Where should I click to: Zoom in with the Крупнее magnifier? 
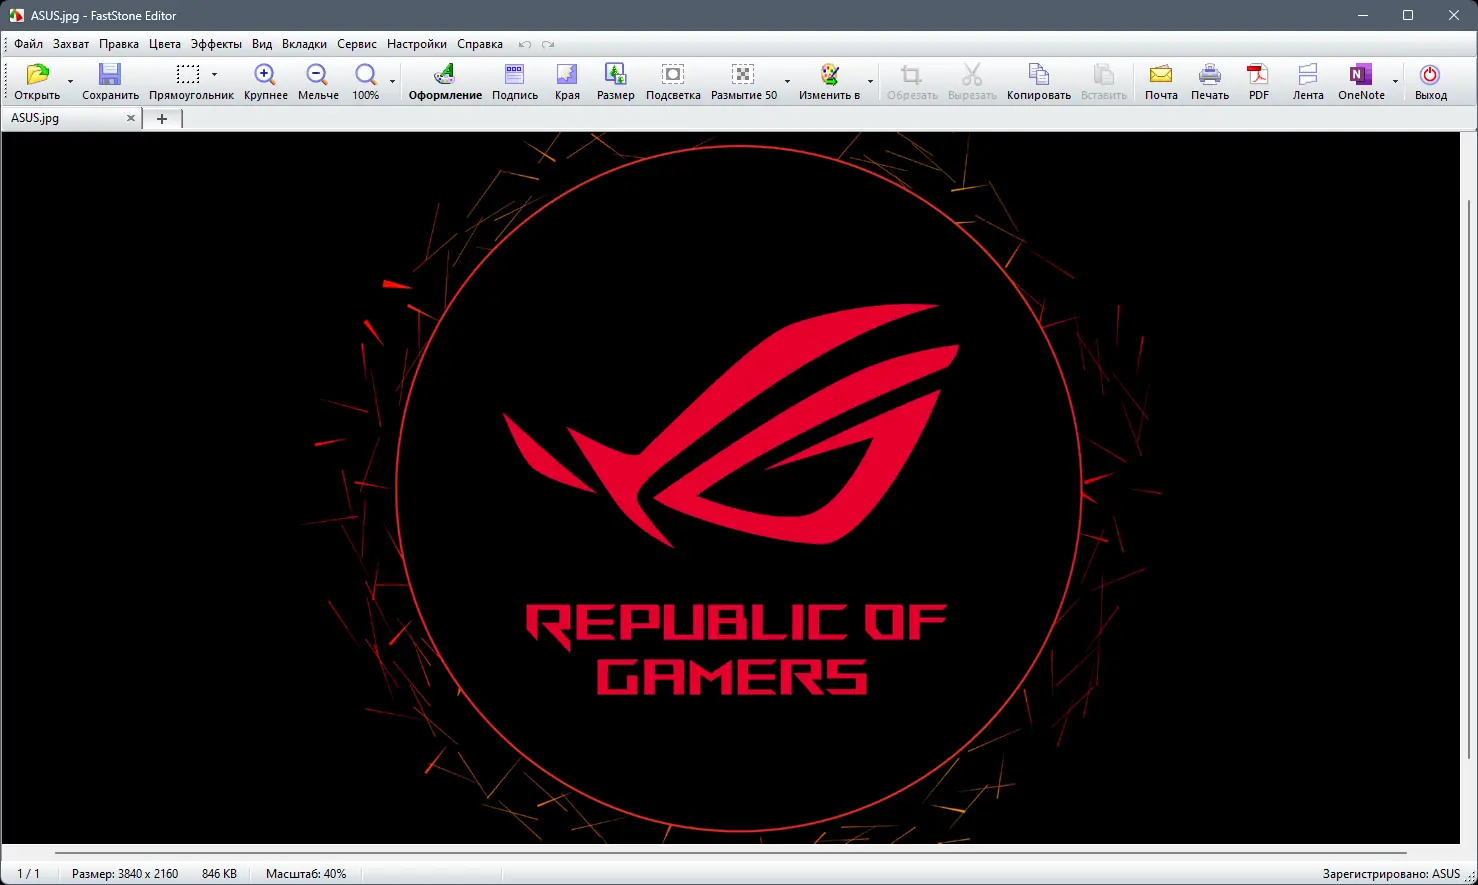[265, 81]
